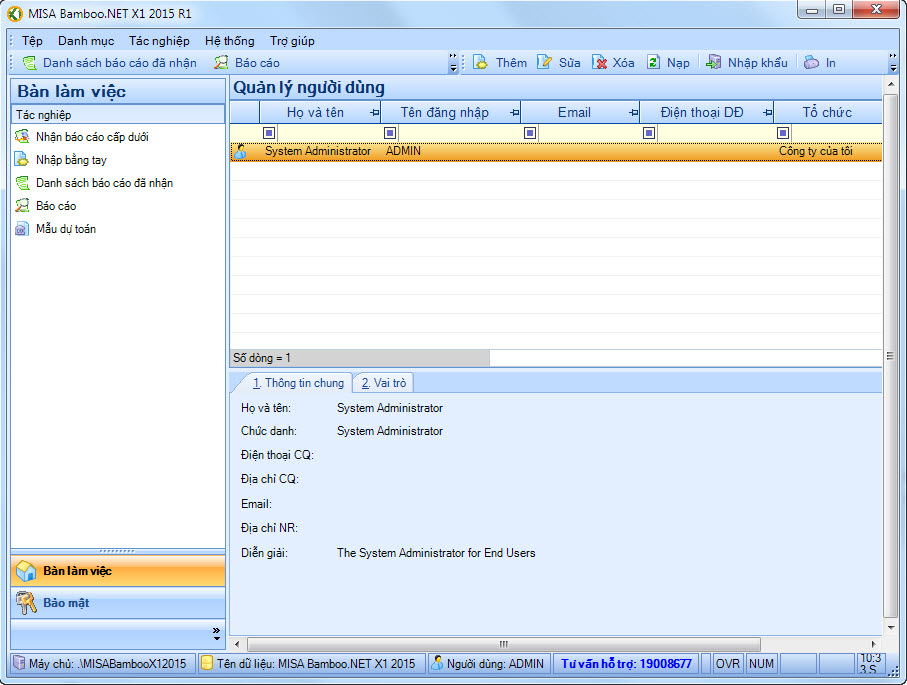Click the Bàn làm việc house icon
This screenshot has width=907, height=685.
26,571
